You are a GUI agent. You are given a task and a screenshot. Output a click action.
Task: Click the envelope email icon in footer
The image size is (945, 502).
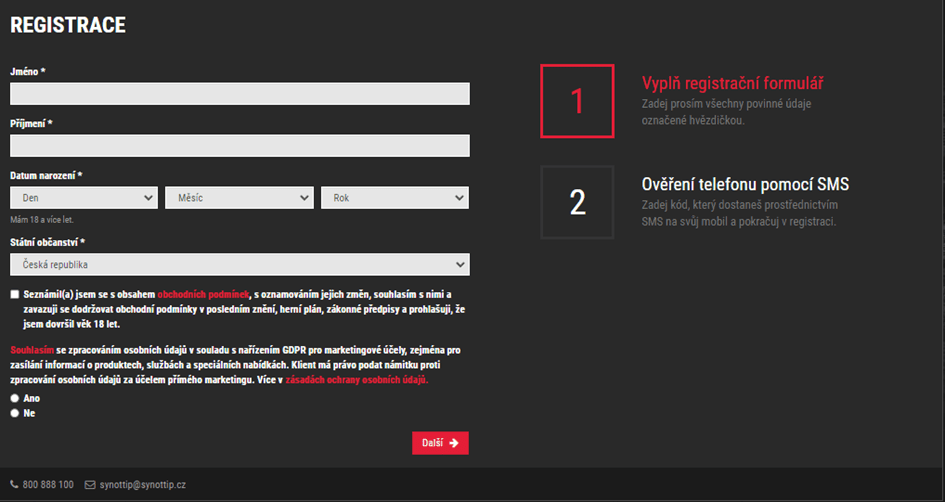90,485
